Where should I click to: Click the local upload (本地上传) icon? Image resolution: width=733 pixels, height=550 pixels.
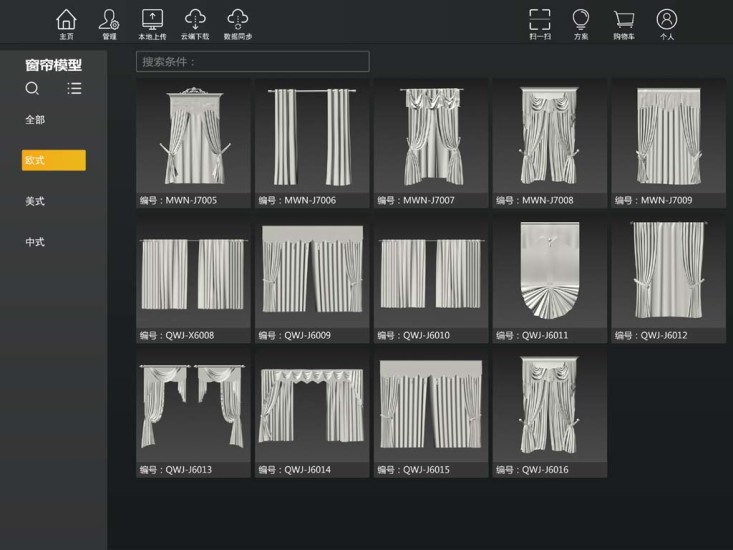152,20
